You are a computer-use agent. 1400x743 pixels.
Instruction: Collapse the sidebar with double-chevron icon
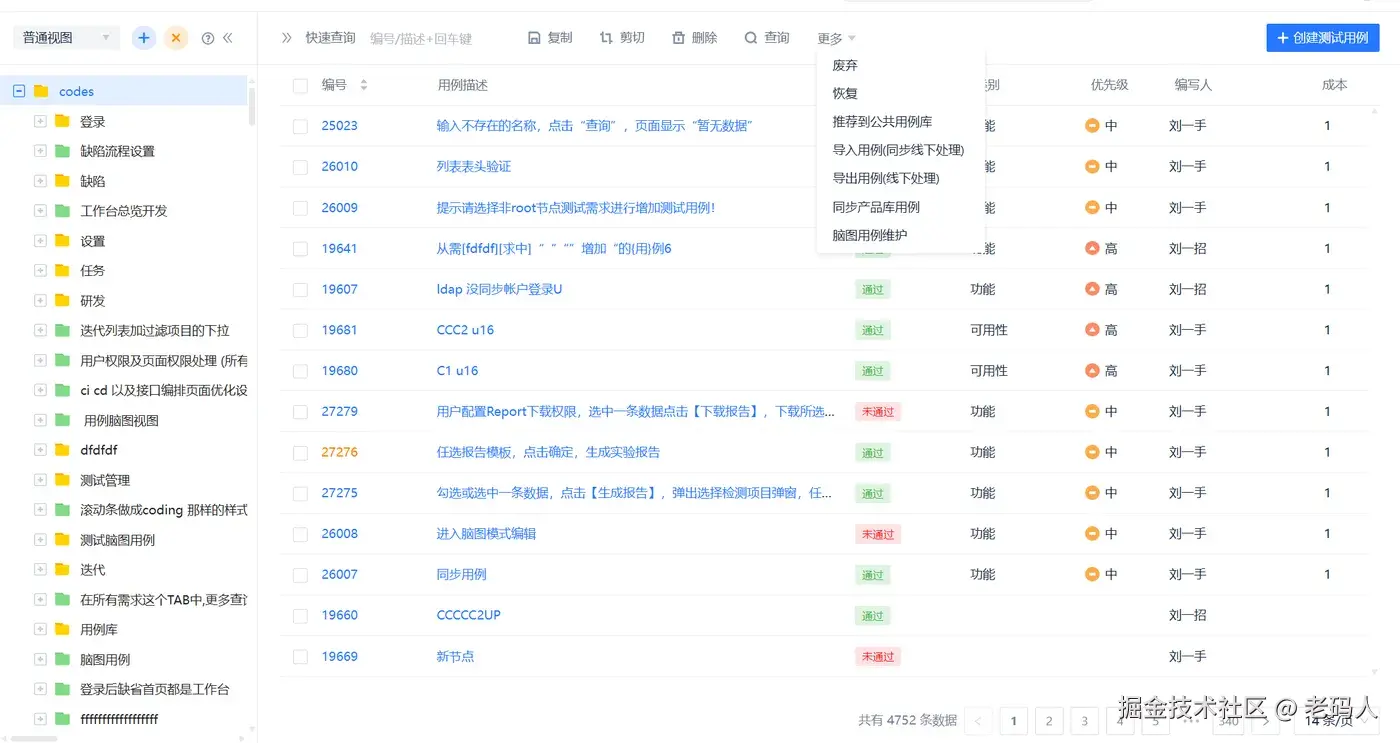(x=228, y=38)
